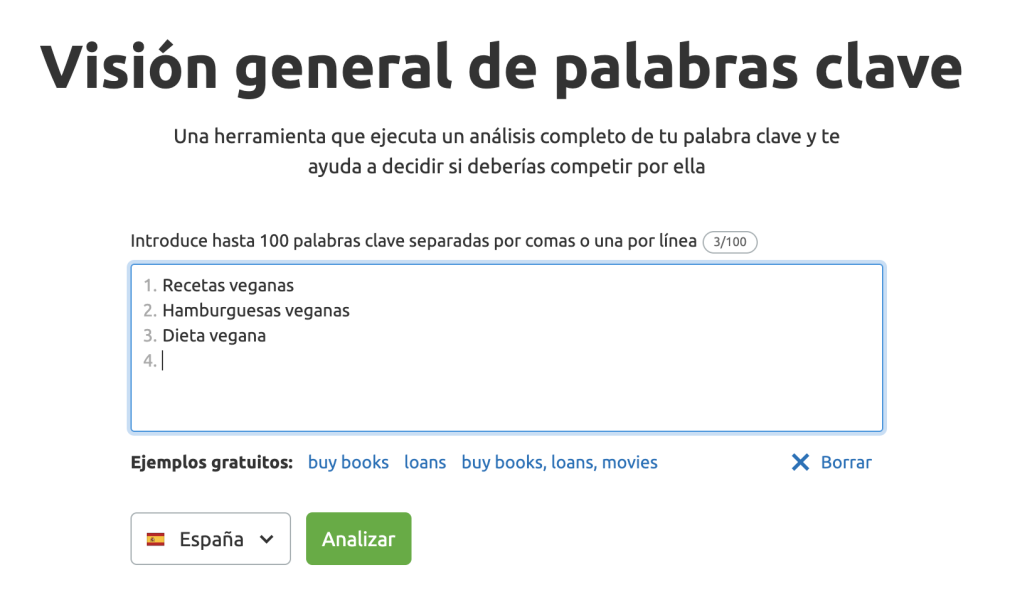Click the tool description subtitle text
The width and height of the screenshot is (1010, 614).
pyautogui.click(x=506, y=151)
